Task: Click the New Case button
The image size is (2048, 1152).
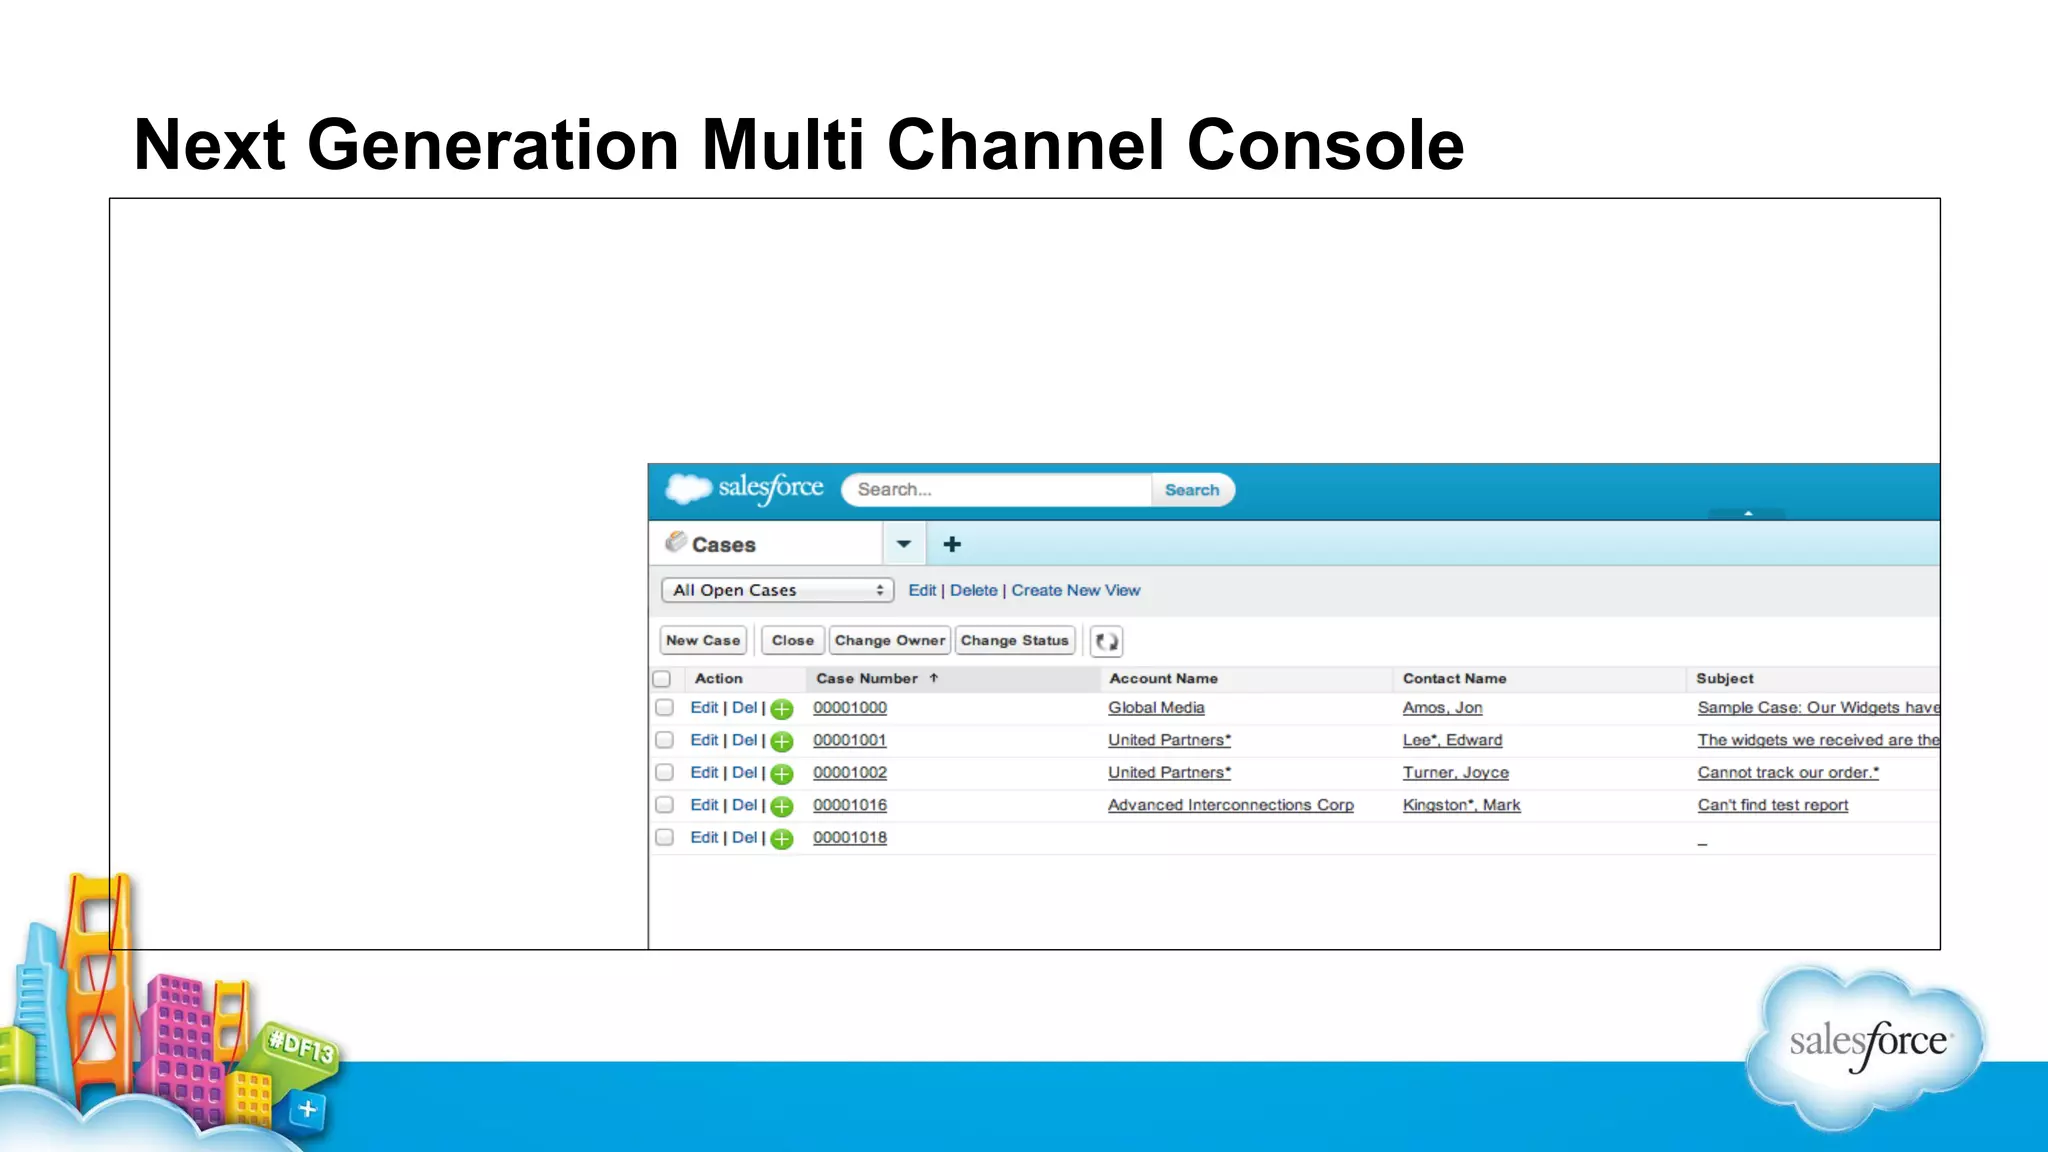Action: pos(703,640)
